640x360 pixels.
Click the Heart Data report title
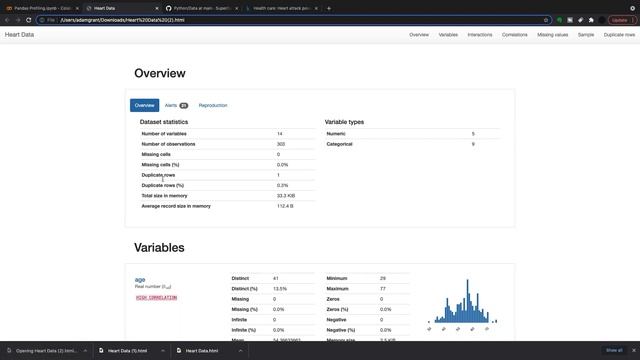coord(19,35)
